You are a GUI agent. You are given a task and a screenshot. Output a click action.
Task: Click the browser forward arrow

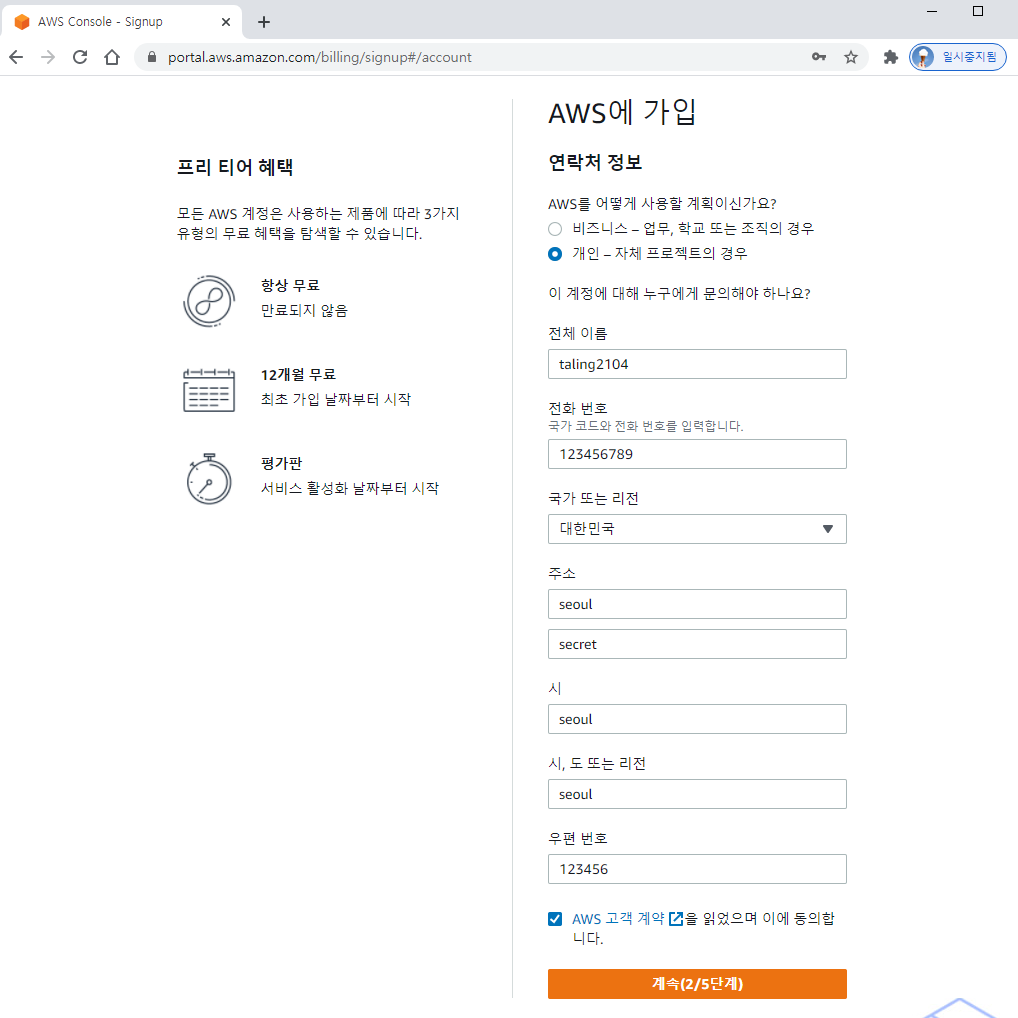click(x=48, y=57)
